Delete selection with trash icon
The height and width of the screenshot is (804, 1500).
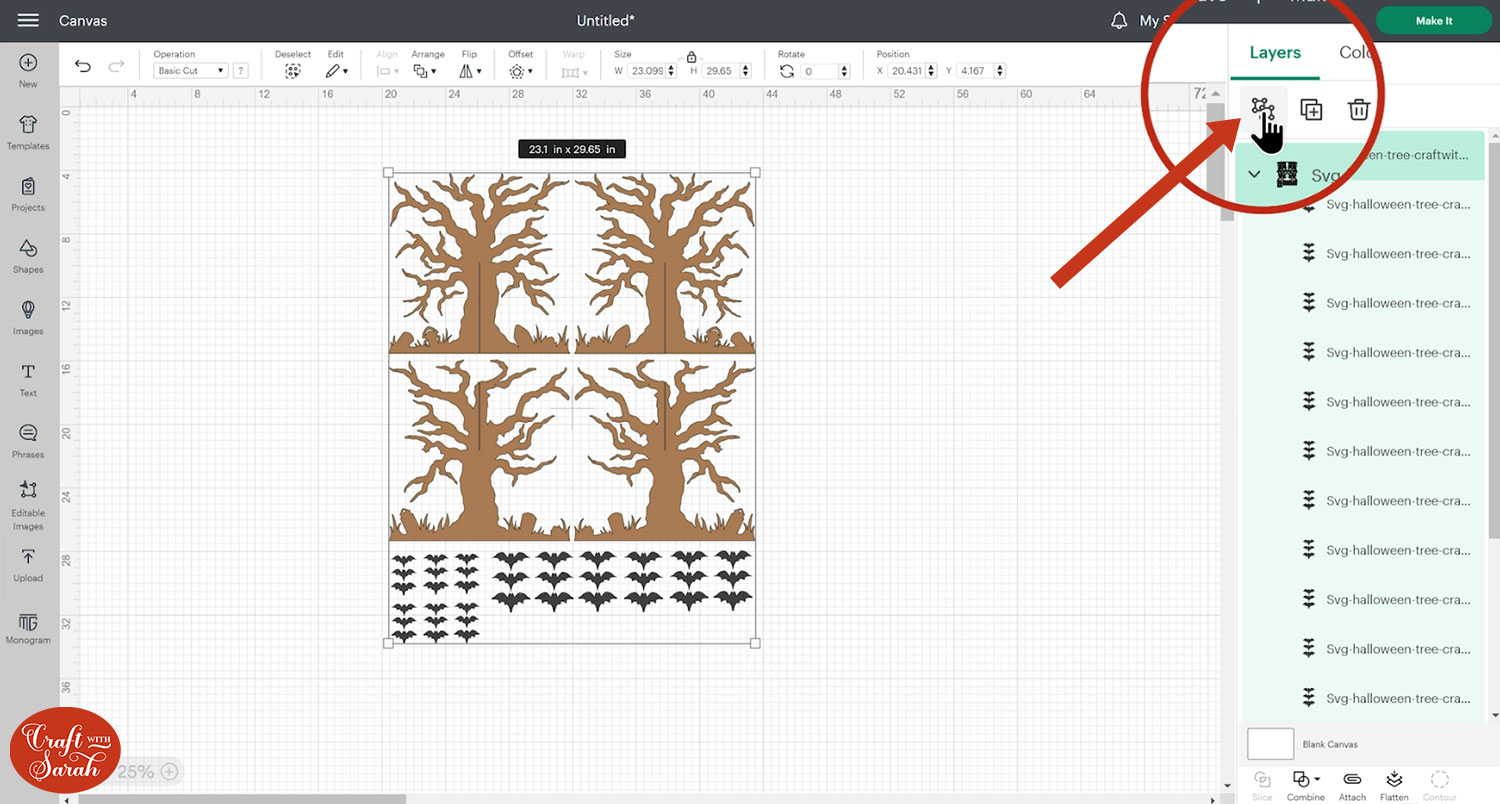click(x=1358, y=110)
